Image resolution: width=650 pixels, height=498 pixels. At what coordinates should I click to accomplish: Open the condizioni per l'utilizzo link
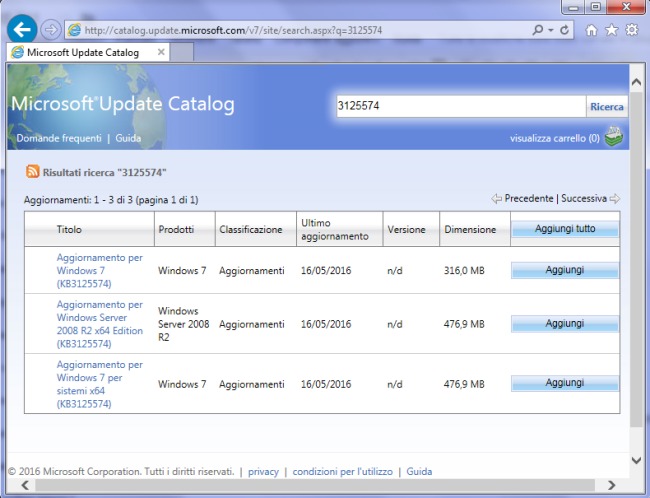click(342, 471)
